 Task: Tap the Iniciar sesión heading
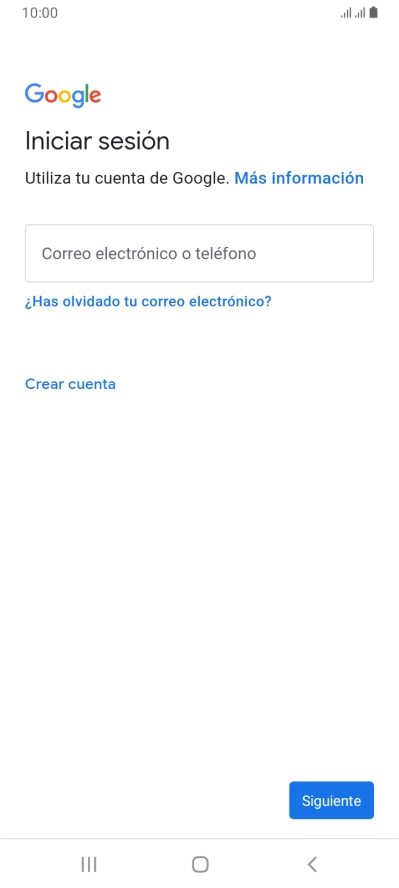pyautogui.click(x=97, y=141)
